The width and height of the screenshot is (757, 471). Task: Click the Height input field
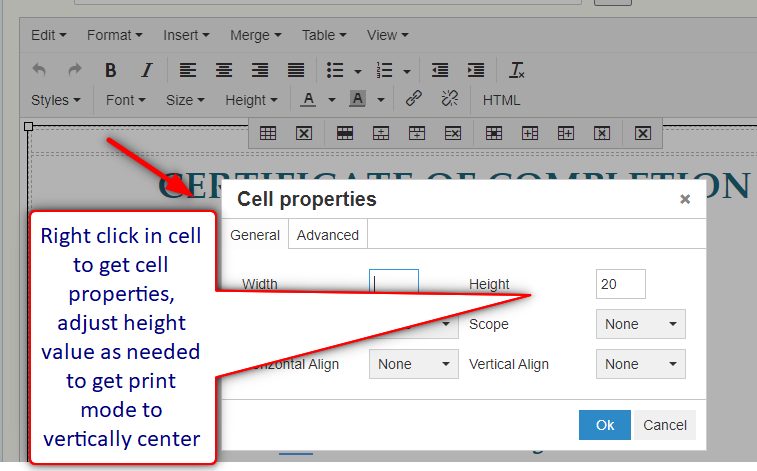(x=620, y=284)
